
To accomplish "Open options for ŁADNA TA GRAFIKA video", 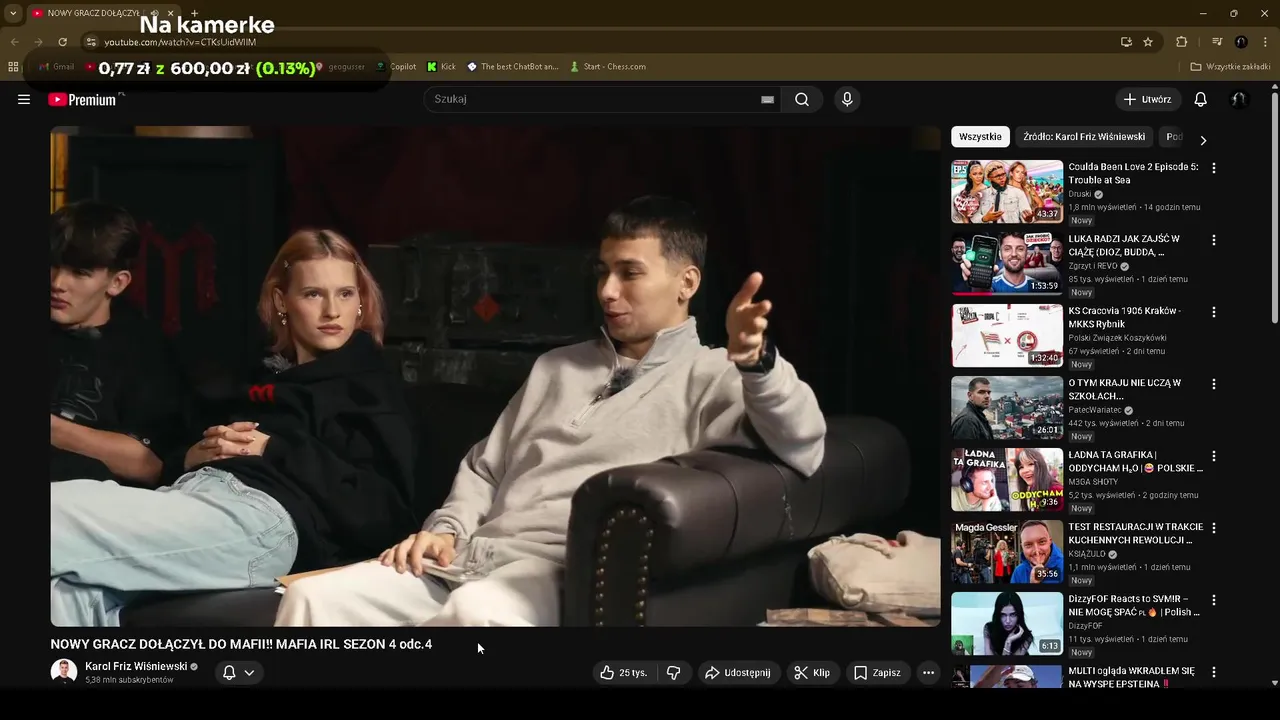I will pyautogui.click(x=1214, y=456).
